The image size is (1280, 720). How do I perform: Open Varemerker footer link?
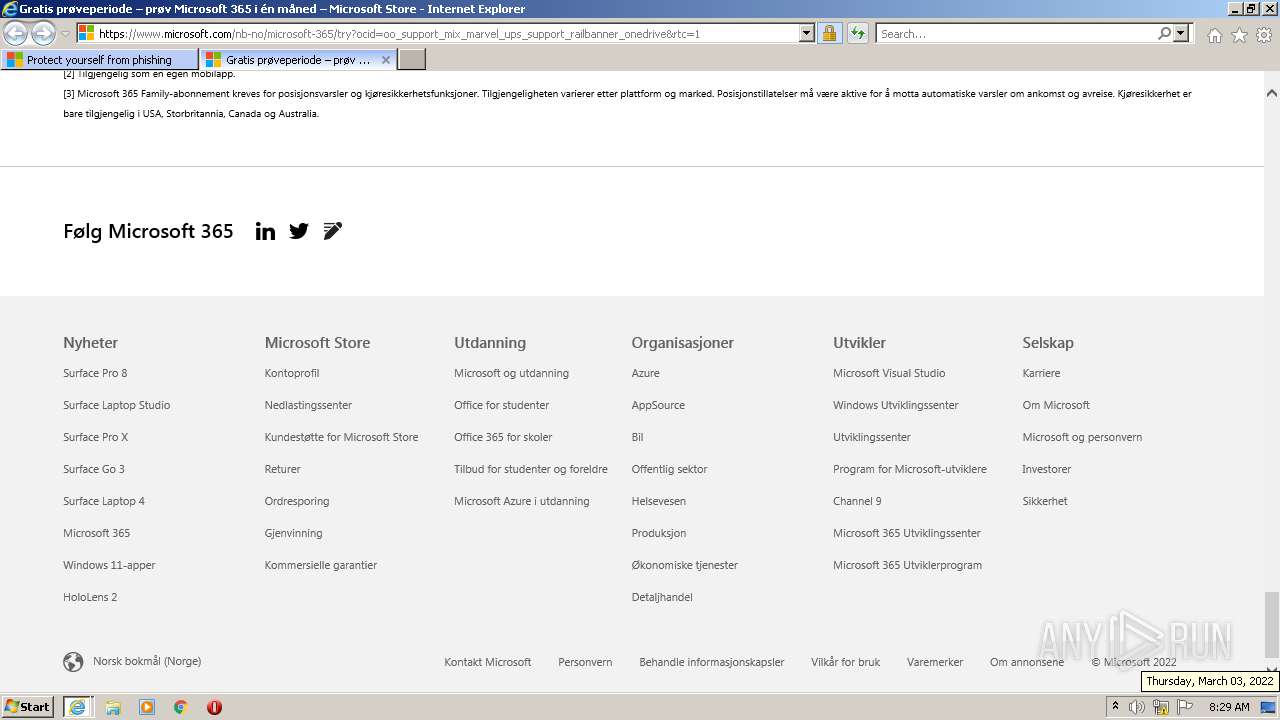935,662
